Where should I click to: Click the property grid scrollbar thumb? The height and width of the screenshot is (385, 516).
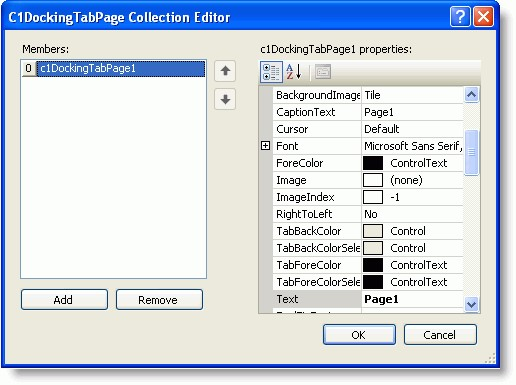pos(471,152)
